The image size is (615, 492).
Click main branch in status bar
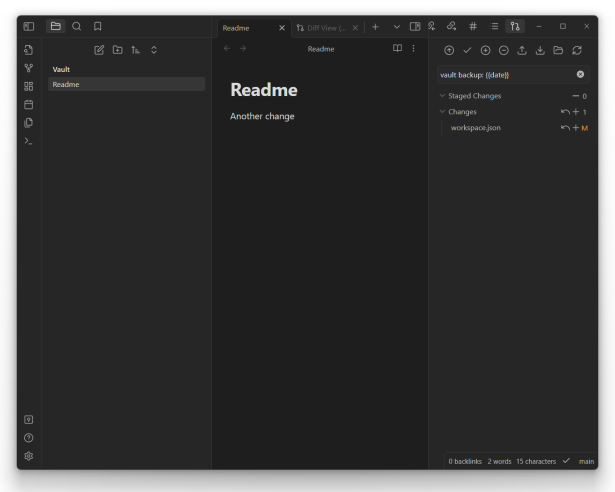click(x=586, y=461)
